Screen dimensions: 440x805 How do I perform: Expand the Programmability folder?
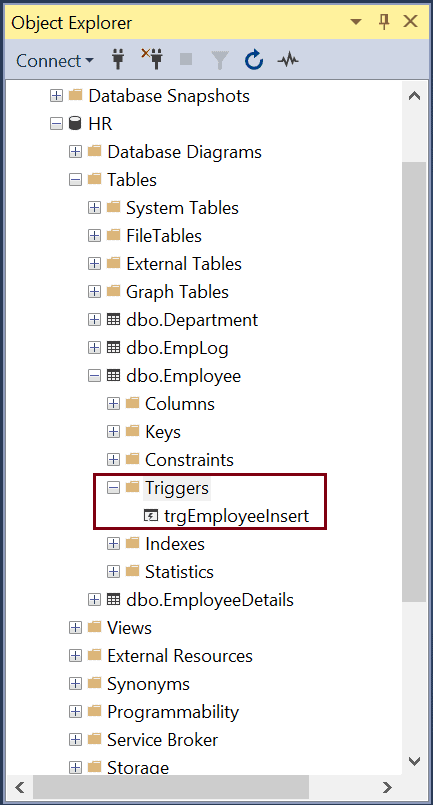tap(75, 712)
